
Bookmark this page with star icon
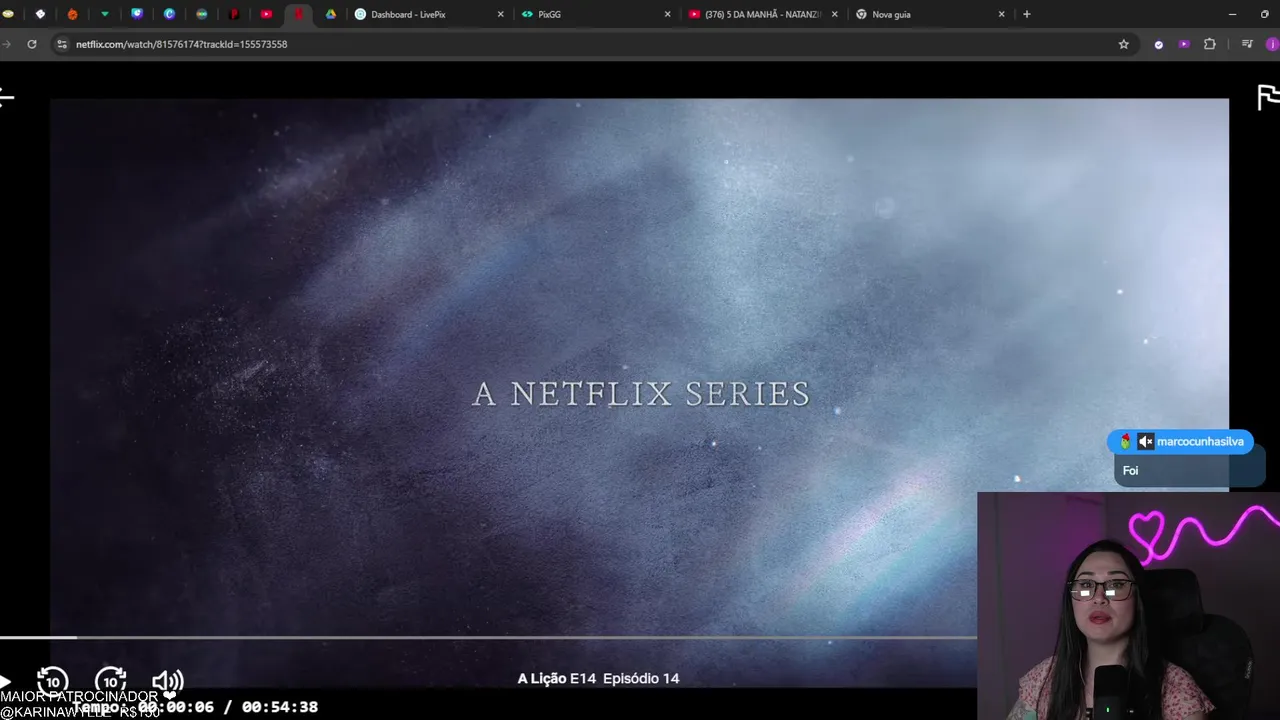(x=1123, y=44)
